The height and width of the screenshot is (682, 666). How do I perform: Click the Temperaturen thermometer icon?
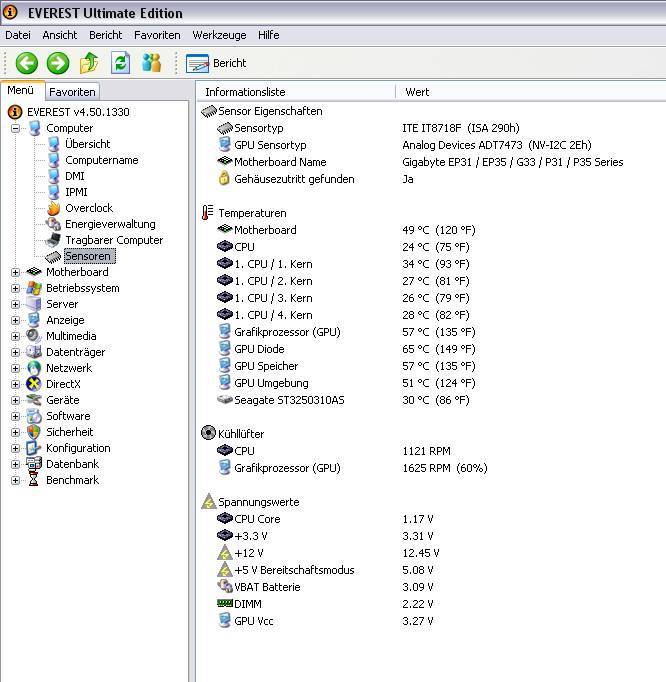tap(208, 213)
